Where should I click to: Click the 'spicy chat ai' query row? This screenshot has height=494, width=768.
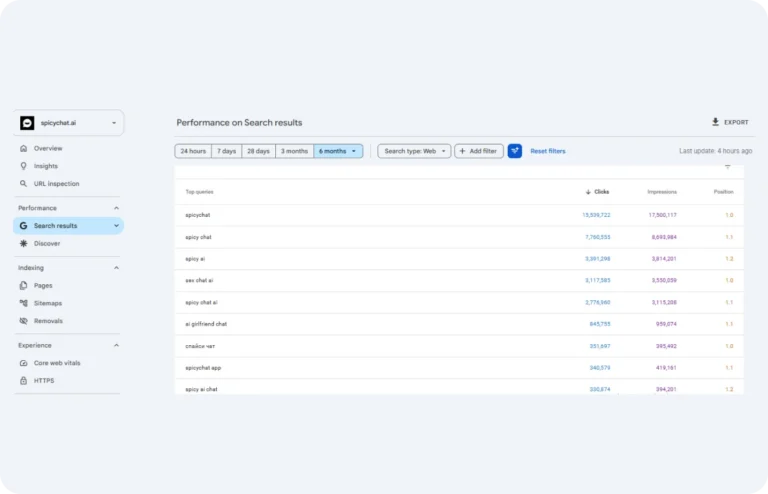coord(459,303)
